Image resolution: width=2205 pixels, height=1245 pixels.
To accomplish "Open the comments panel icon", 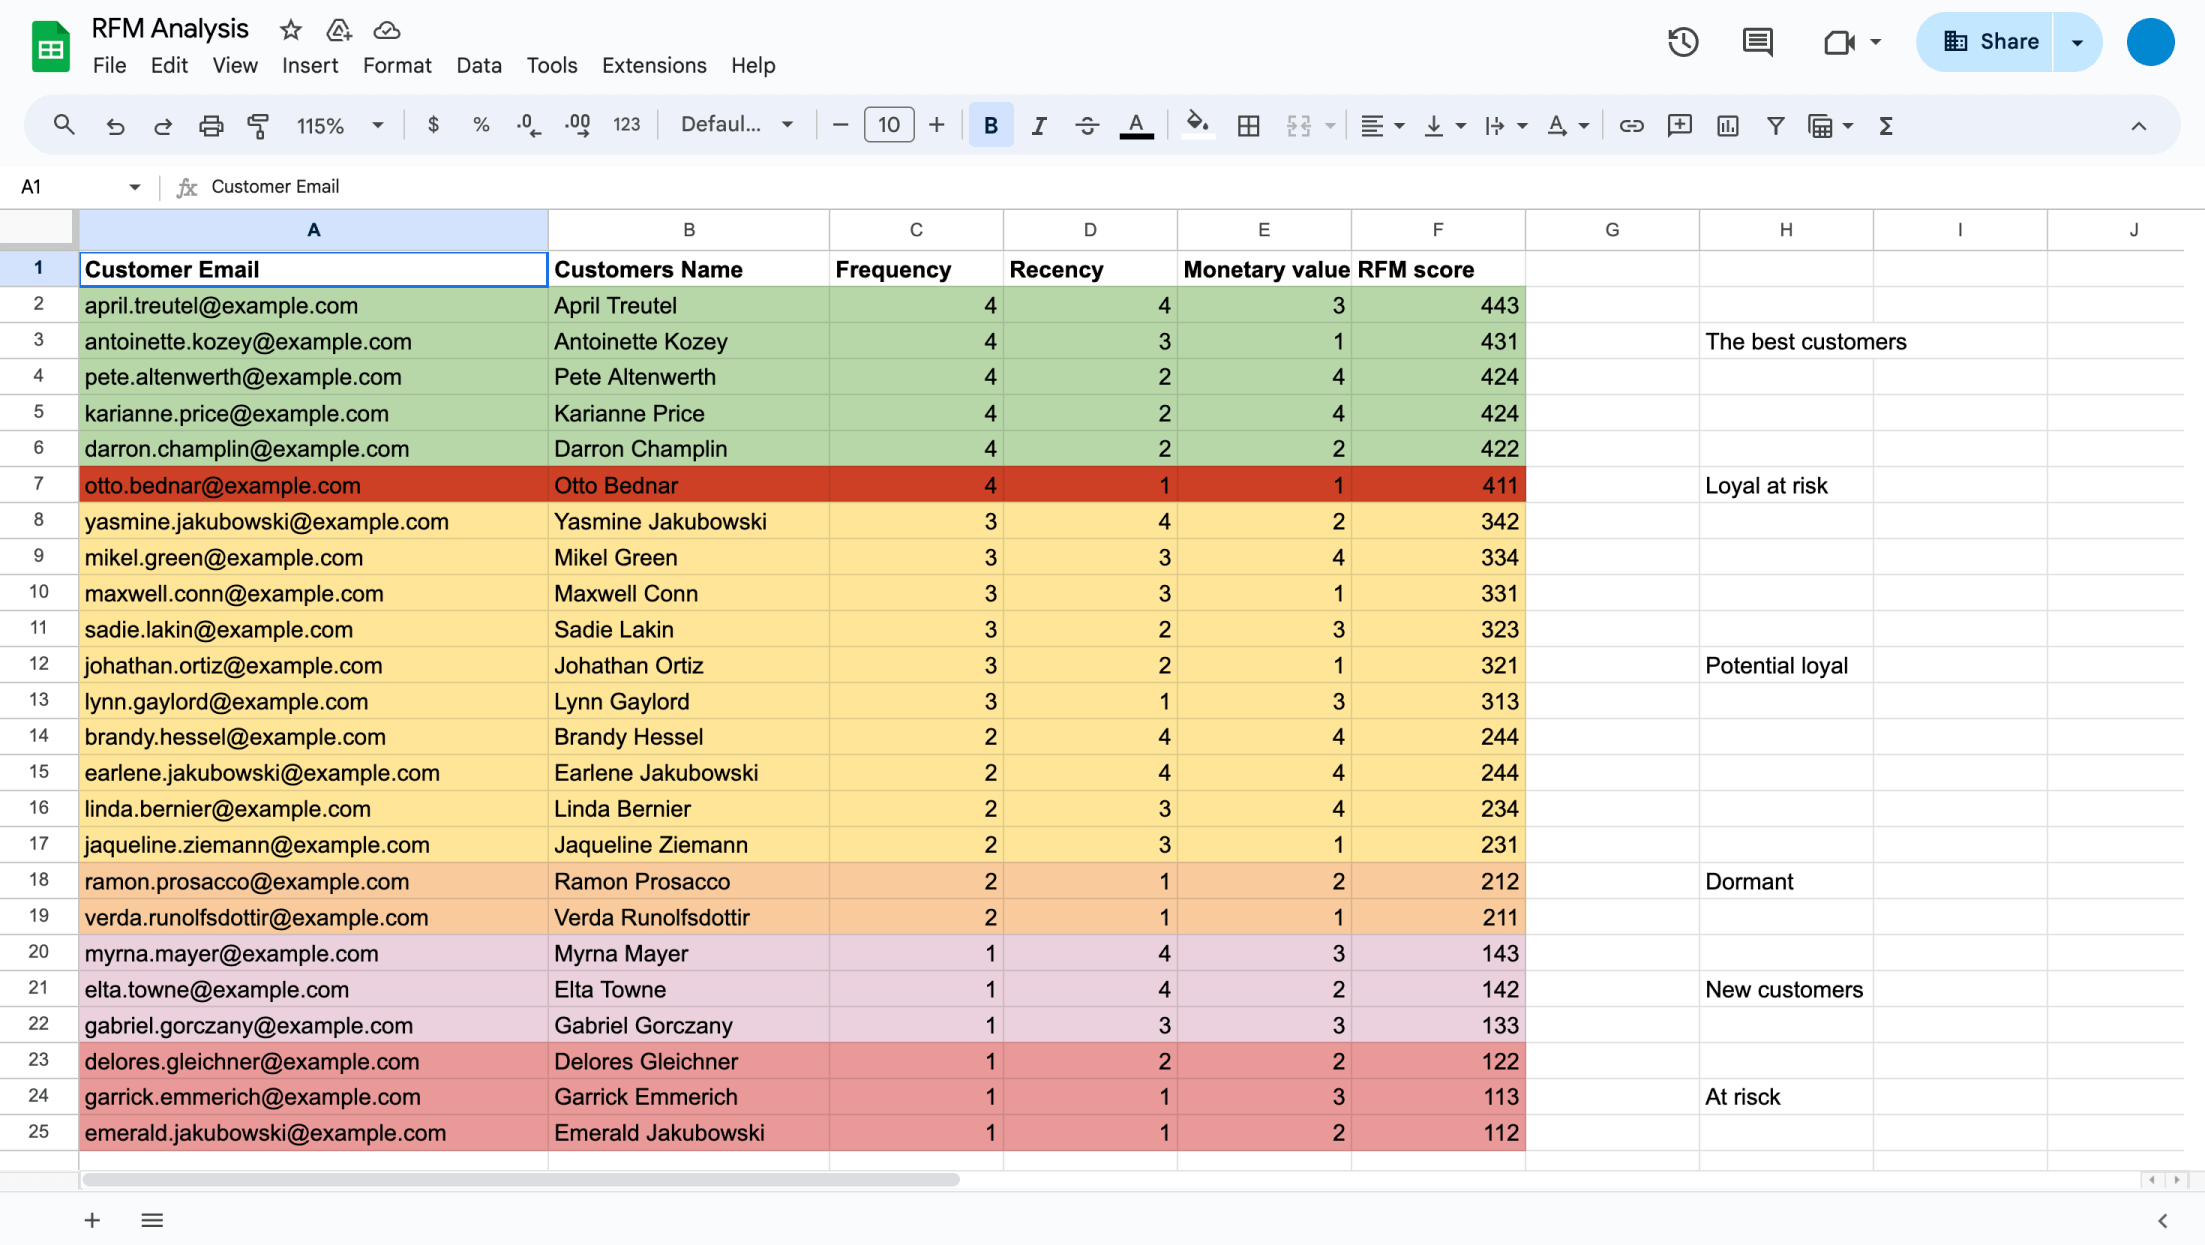I will coord(1757,42).
